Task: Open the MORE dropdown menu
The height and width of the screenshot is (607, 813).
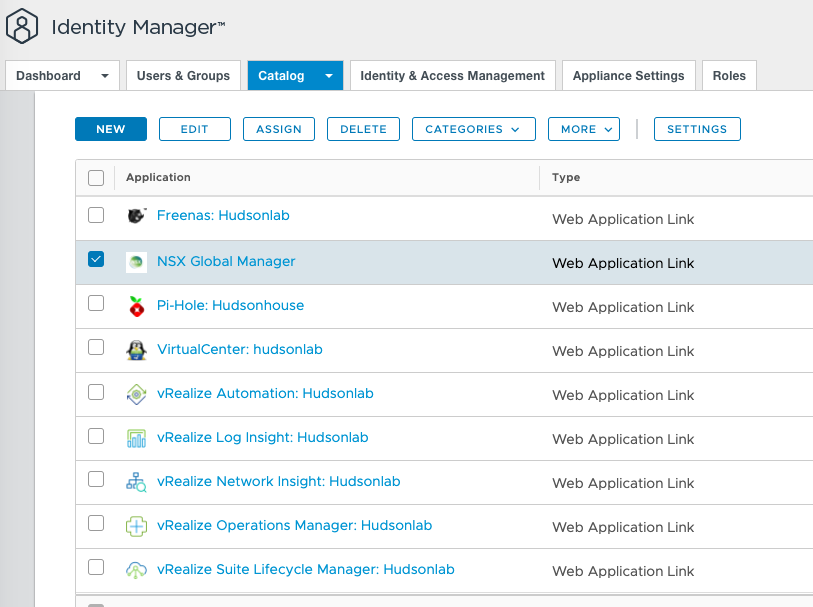Action: [x=584, y=129]
